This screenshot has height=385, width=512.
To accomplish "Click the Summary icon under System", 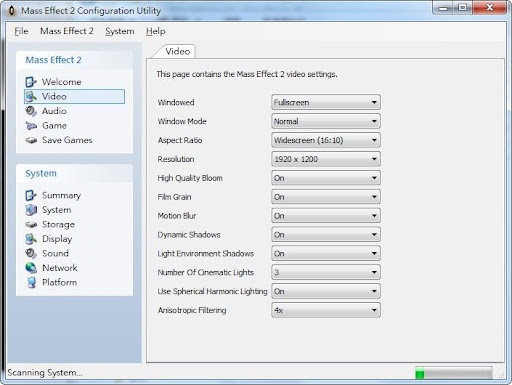I will click(x=31, y=195).
